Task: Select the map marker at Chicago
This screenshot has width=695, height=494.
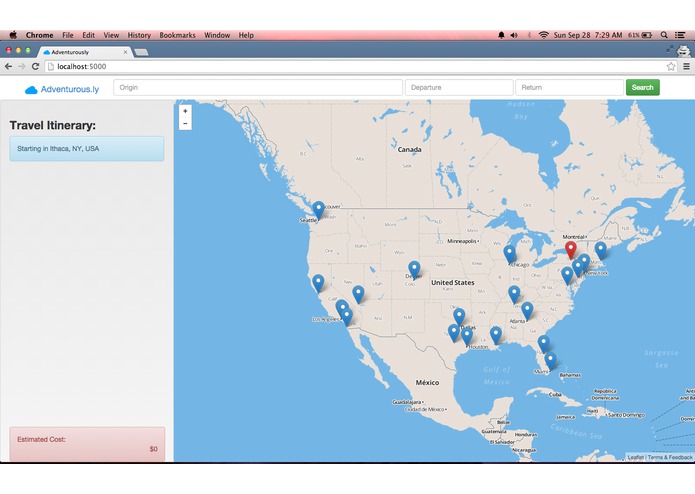Action: pyautogui.click(x=509, y=254)
